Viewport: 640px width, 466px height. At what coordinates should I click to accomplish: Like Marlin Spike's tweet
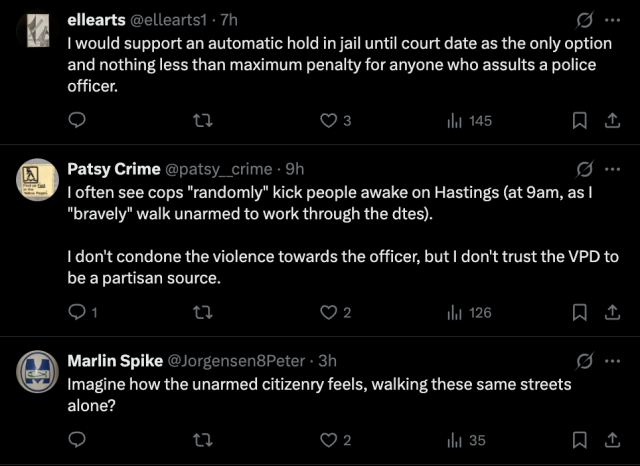(x=335, y=440)
